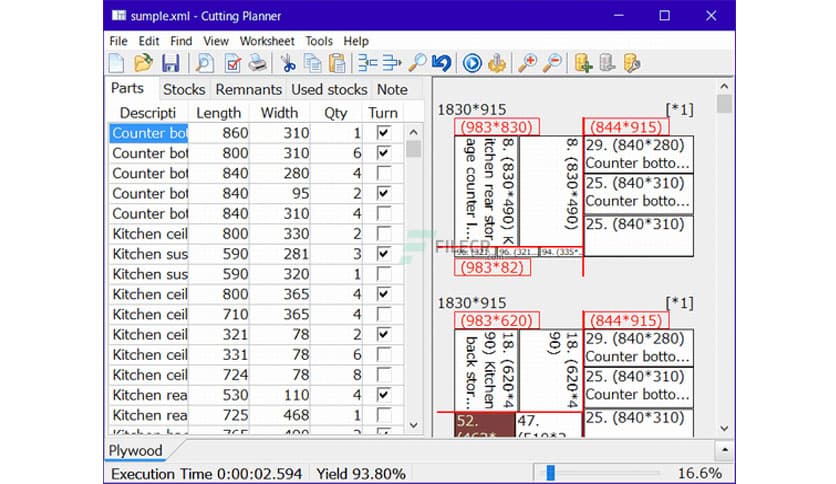
Task: Click the Cutting Planner app icon in title bar
Action: pyautogui.click(x=118, y=15)
